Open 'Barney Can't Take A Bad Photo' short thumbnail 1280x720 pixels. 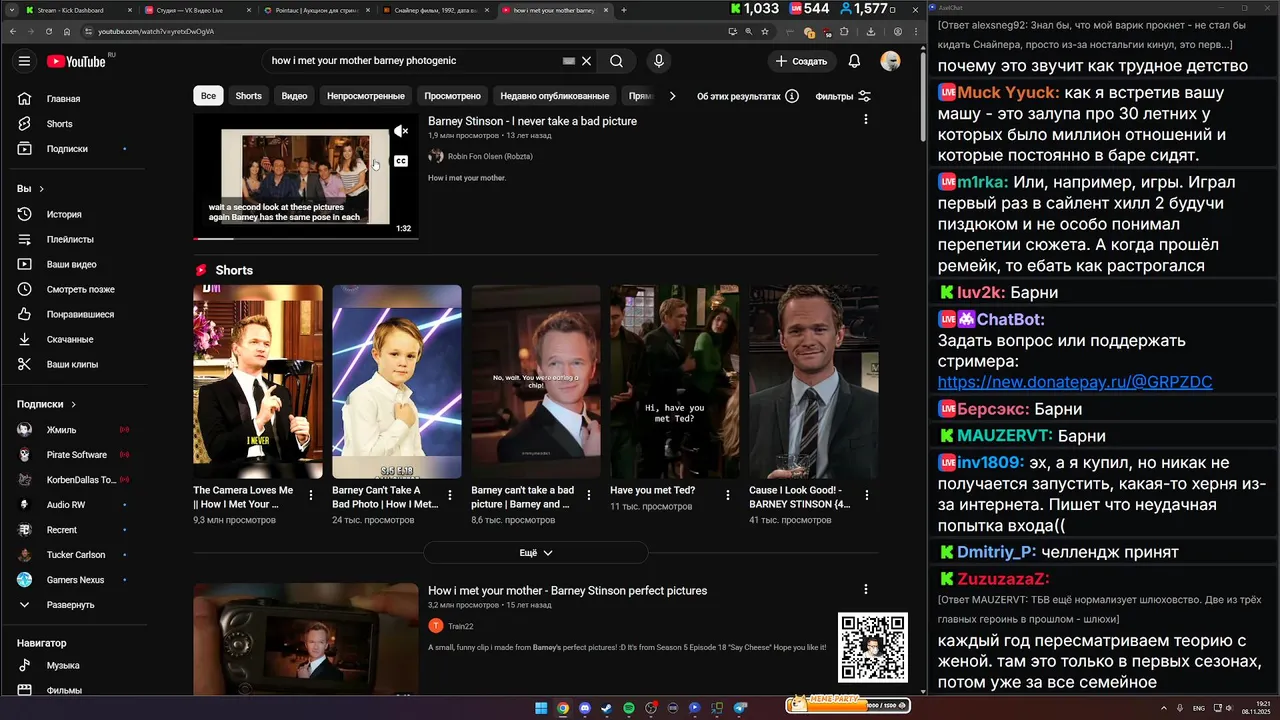397,382
